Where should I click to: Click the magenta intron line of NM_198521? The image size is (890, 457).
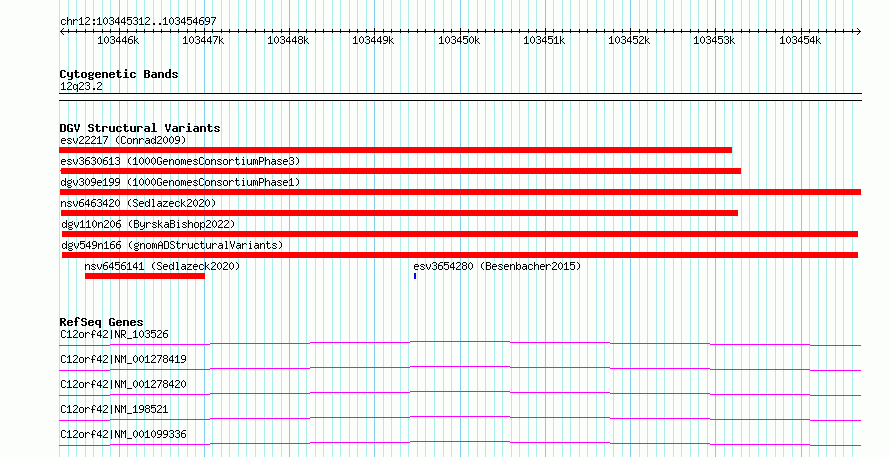pyautogui.click(x=460, y=418)
